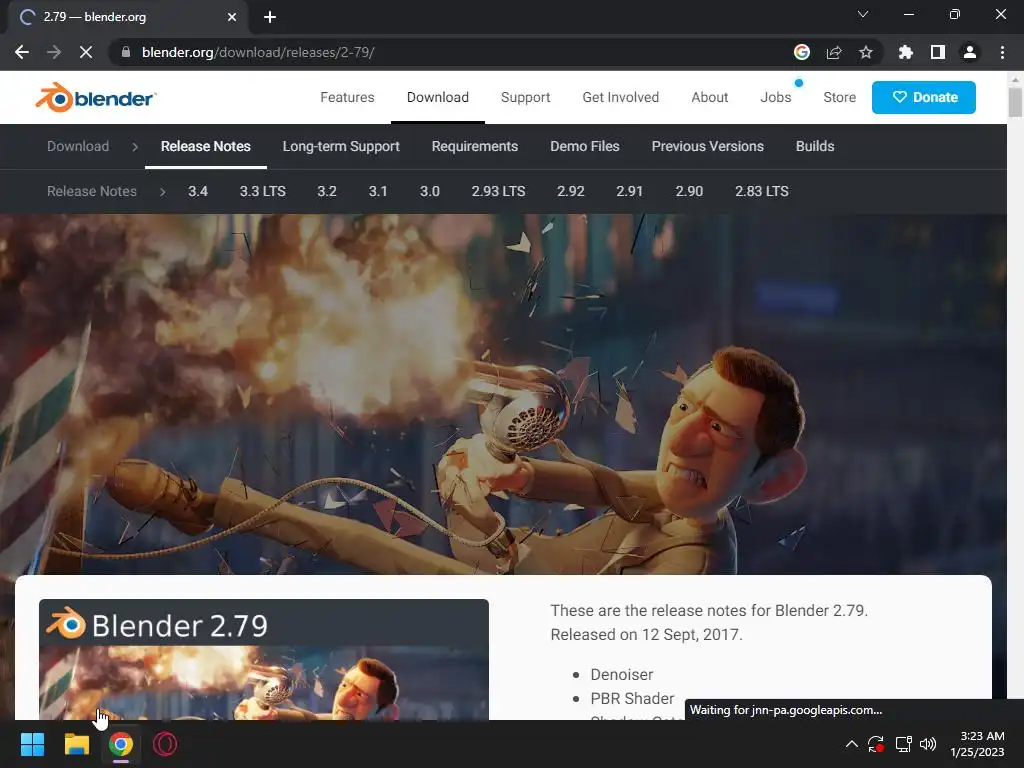Show hidden system tray icons
Screen dimensions: 1024x768
(x=852, y=744)
